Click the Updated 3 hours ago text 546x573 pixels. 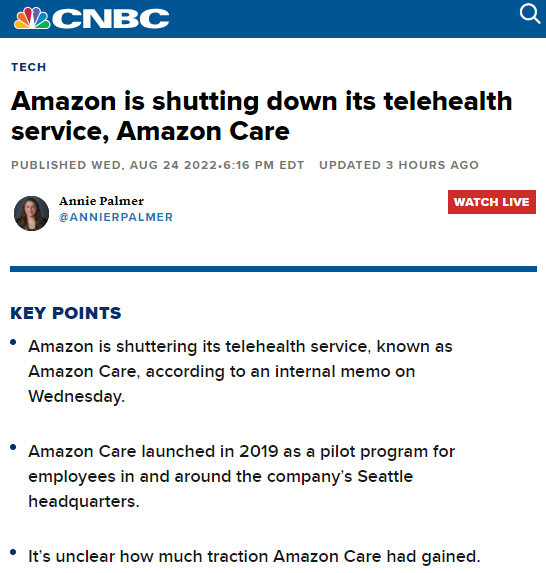tap(399, 165)
